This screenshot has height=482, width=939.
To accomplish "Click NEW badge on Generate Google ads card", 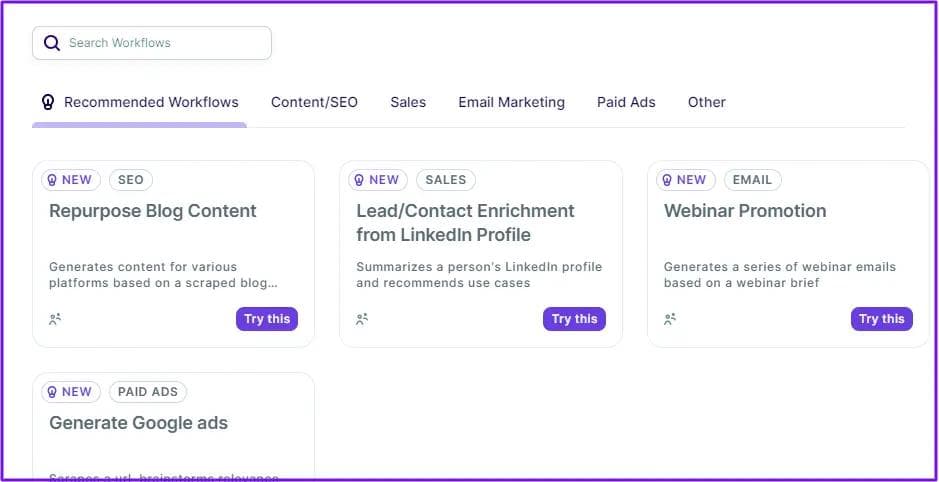I will point(68,392).
